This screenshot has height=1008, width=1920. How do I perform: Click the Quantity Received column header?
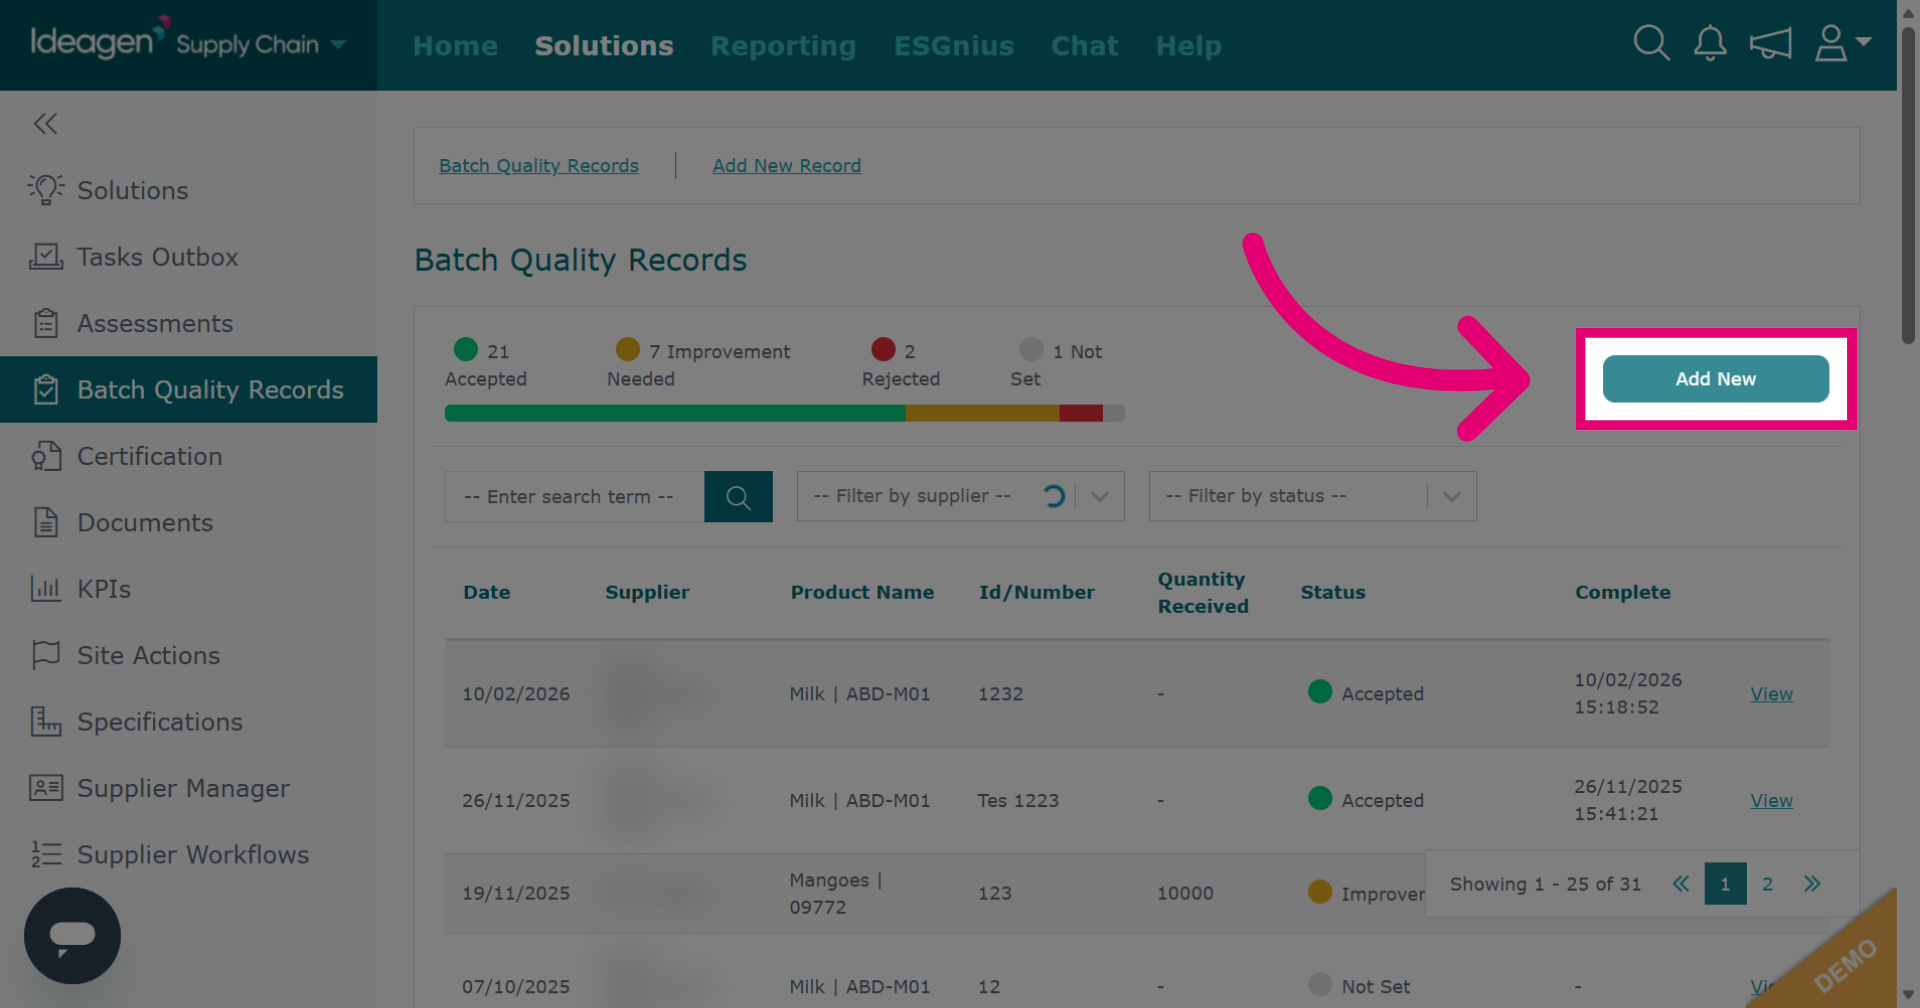pyautogui.click(x=1203, y=592)
